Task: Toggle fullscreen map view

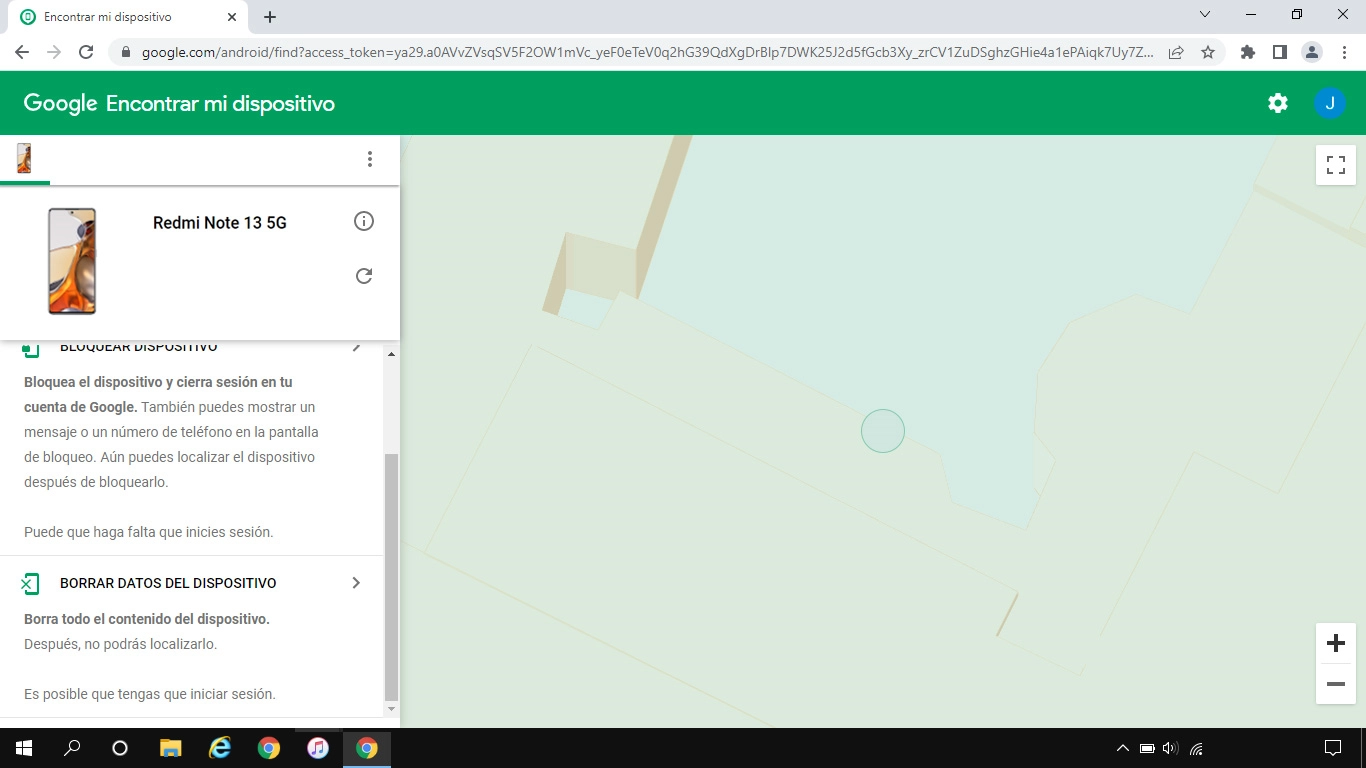Action: (1335, 165)
